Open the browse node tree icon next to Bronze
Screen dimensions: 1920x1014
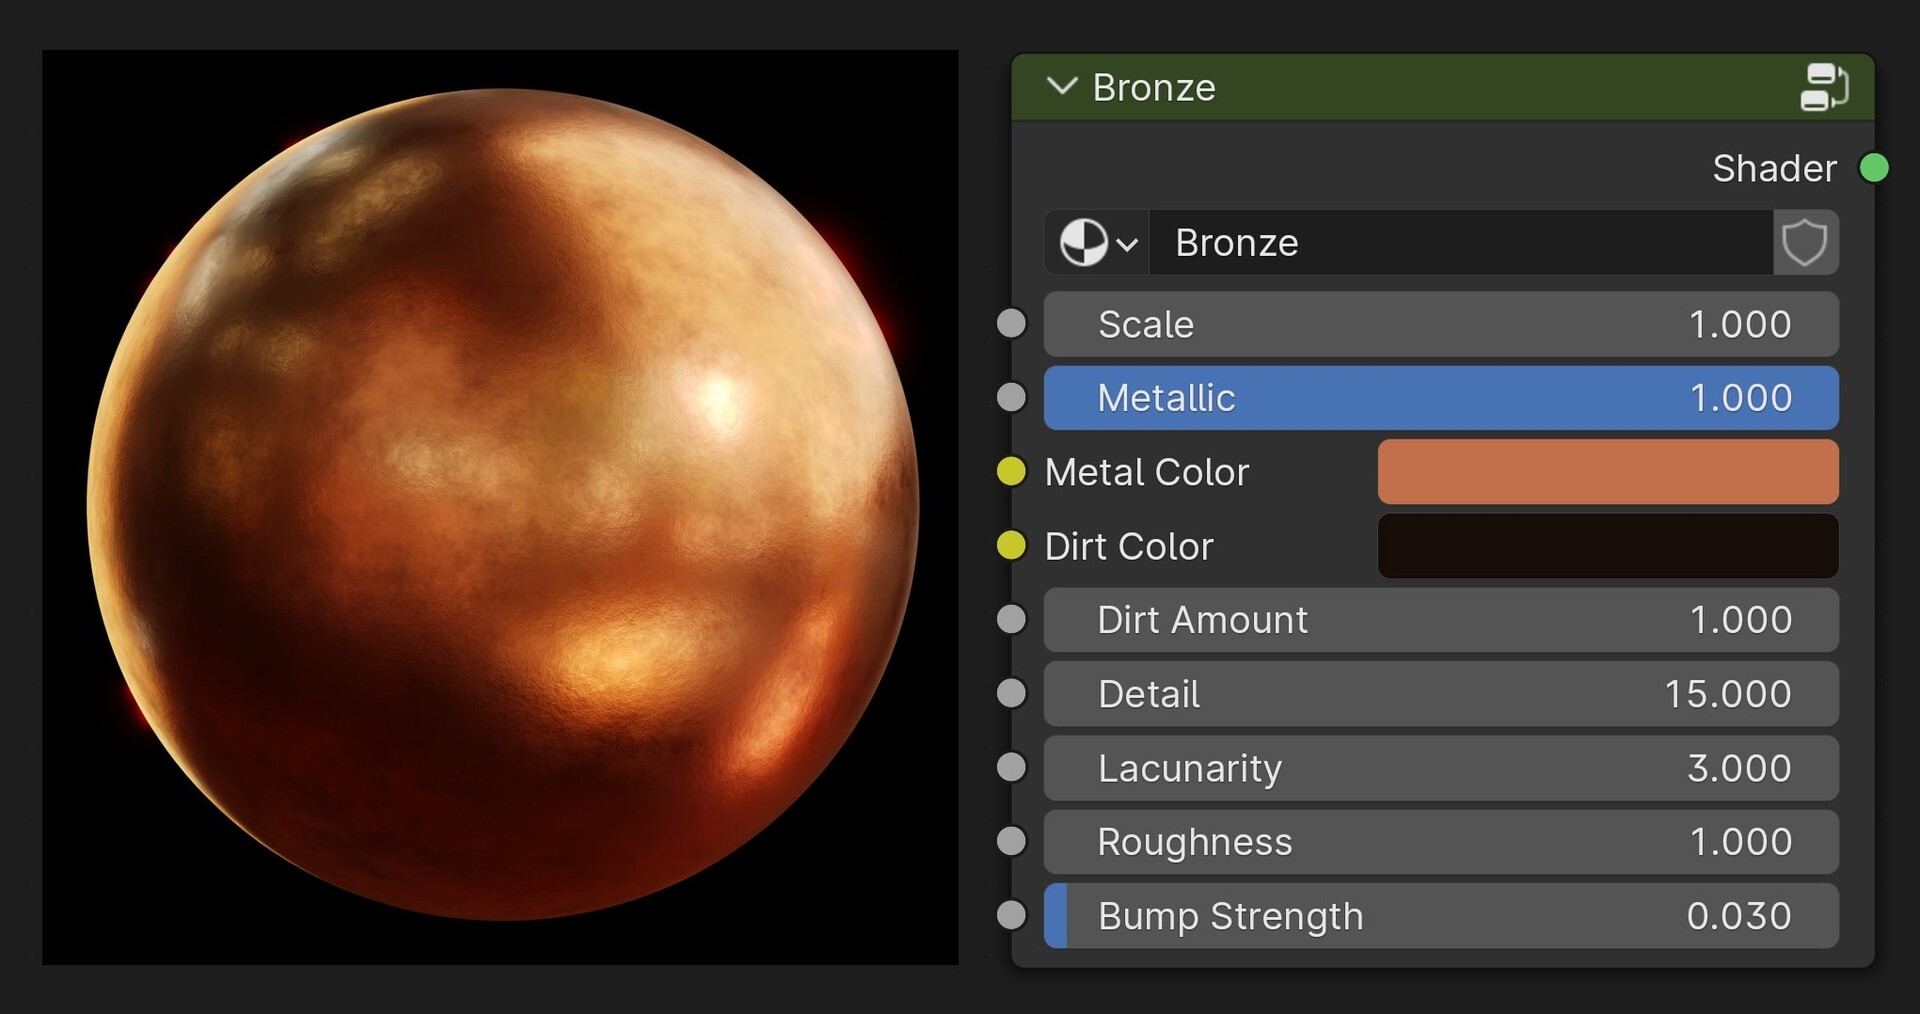click(x=1097, y=242)
